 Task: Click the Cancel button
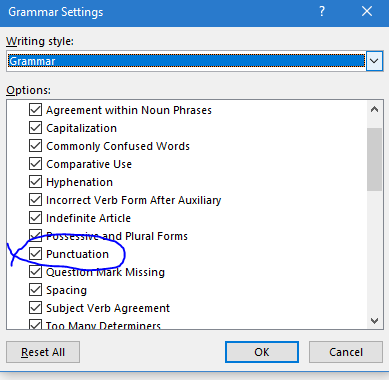pyautogui.click(x=346, y=352)
